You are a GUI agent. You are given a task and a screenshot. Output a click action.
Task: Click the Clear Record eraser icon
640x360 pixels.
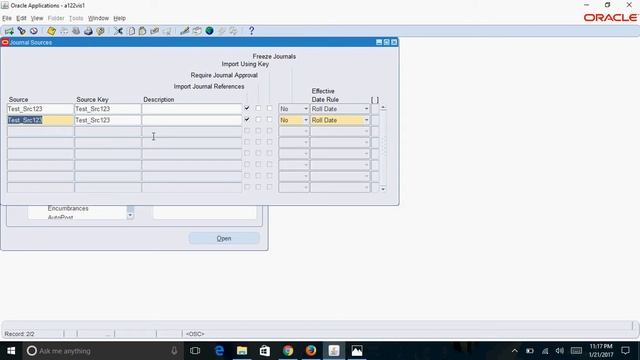pos(155,31)
